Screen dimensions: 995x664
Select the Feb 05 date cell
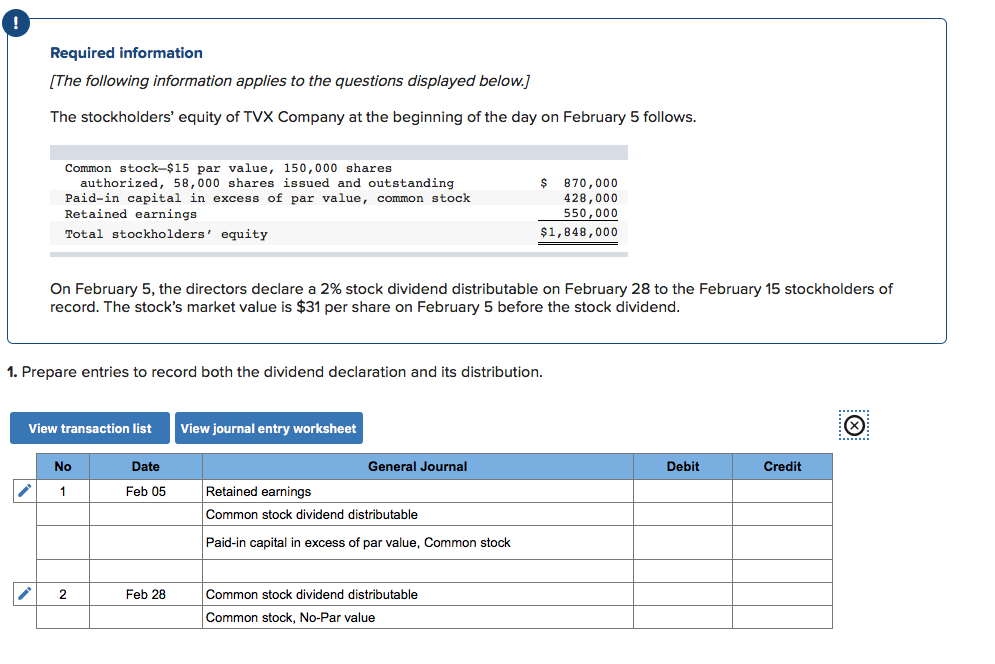(146, 490)
